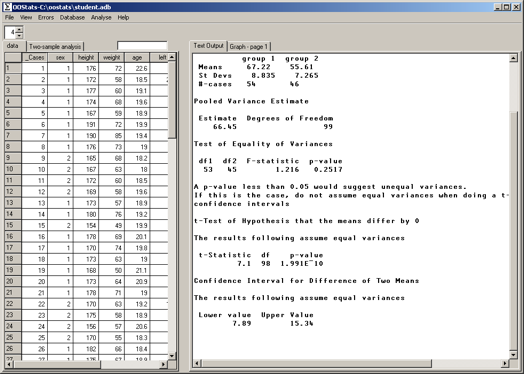
Task: Click data table scroll left arrow
Action: click(9, 364)
